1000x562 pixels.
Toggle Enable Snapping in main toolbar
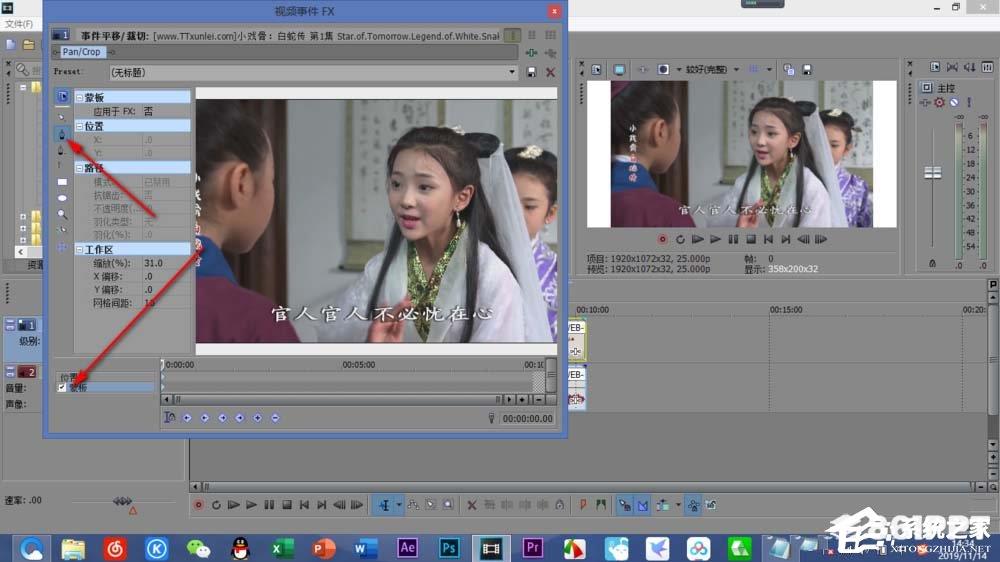tap(624, 505)
